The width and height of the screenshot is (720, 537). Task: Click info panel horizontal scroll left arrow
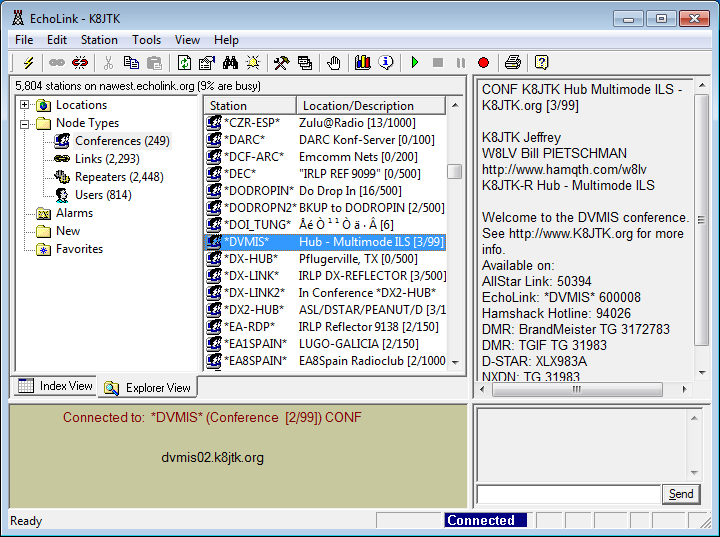point(482,389)
